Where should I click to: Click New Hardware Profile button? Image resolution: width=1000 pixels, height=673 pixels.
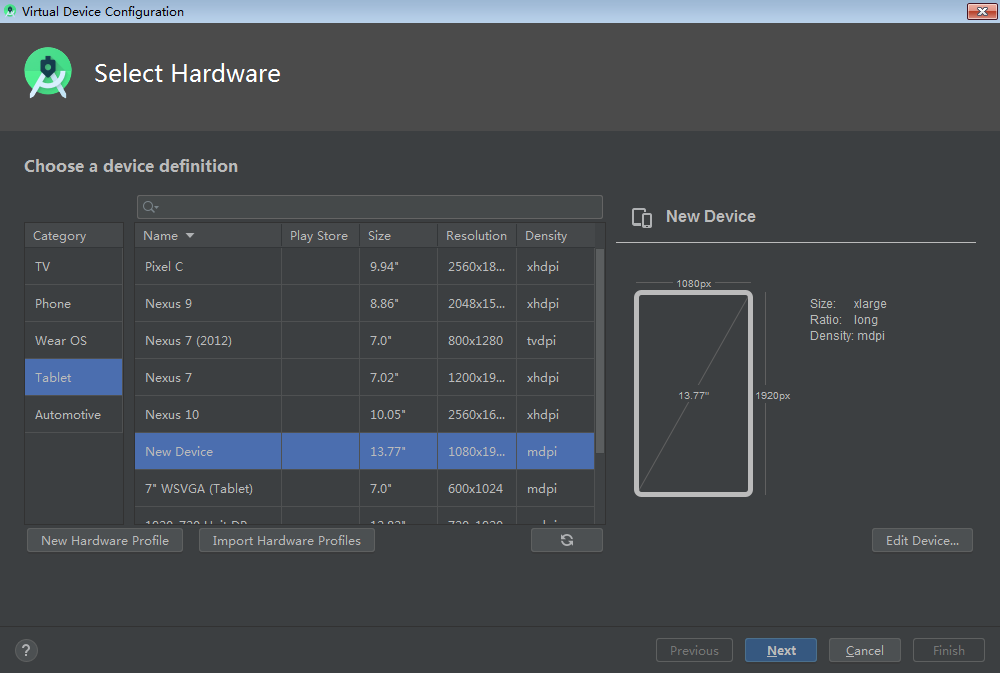click(x=105, y=540)
